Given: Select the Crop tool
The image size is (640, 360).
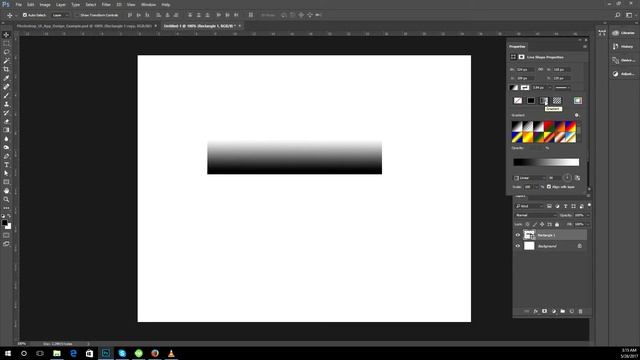Looking at the screenshot, I should coord(6,69).
